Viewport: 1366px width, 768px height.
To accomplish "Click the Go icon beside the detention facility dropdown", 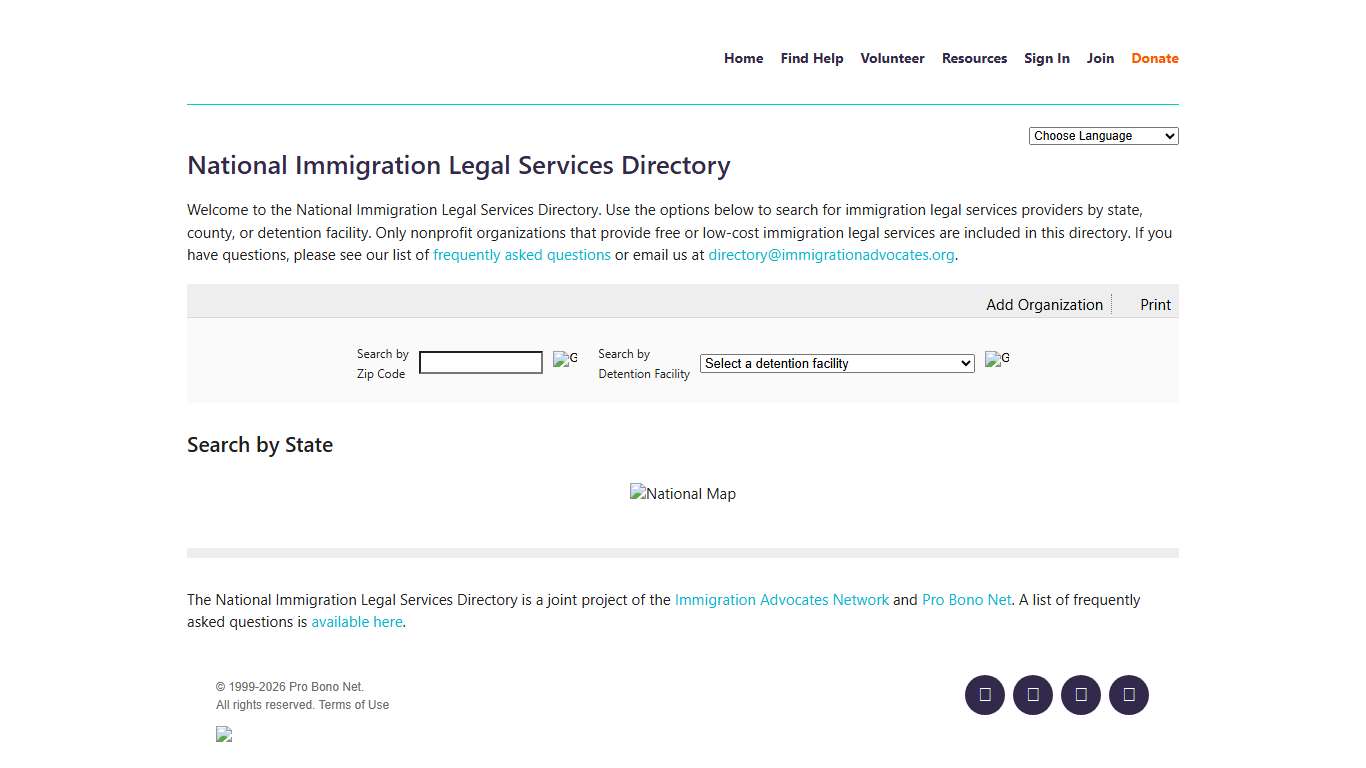I will (x=997, y=359).
